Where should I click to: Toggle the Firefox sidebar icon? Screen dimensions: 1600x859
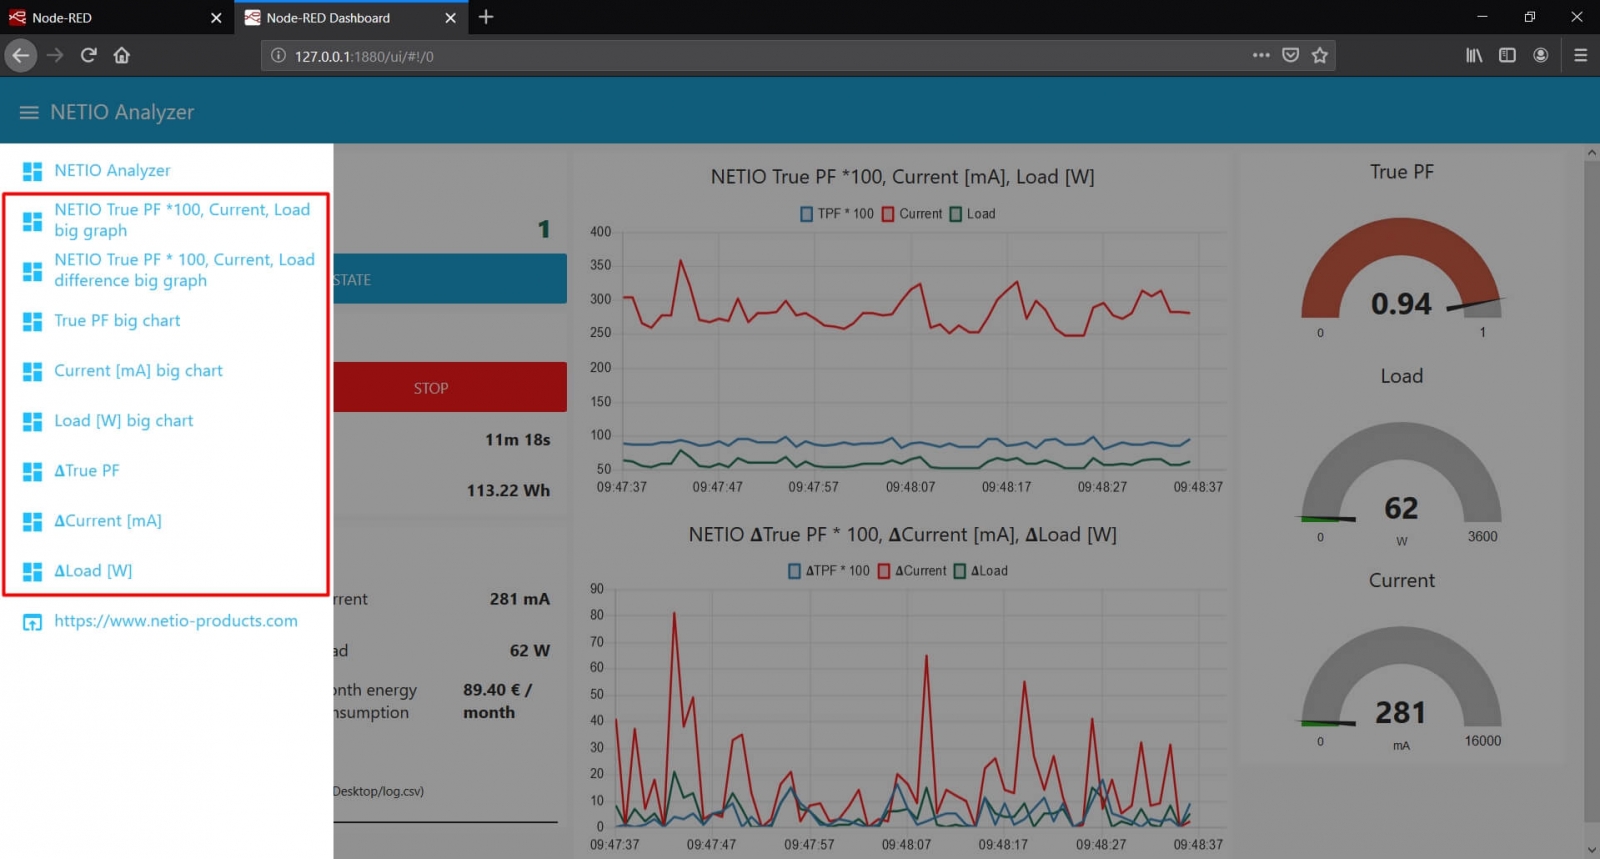click(1507, 55)
